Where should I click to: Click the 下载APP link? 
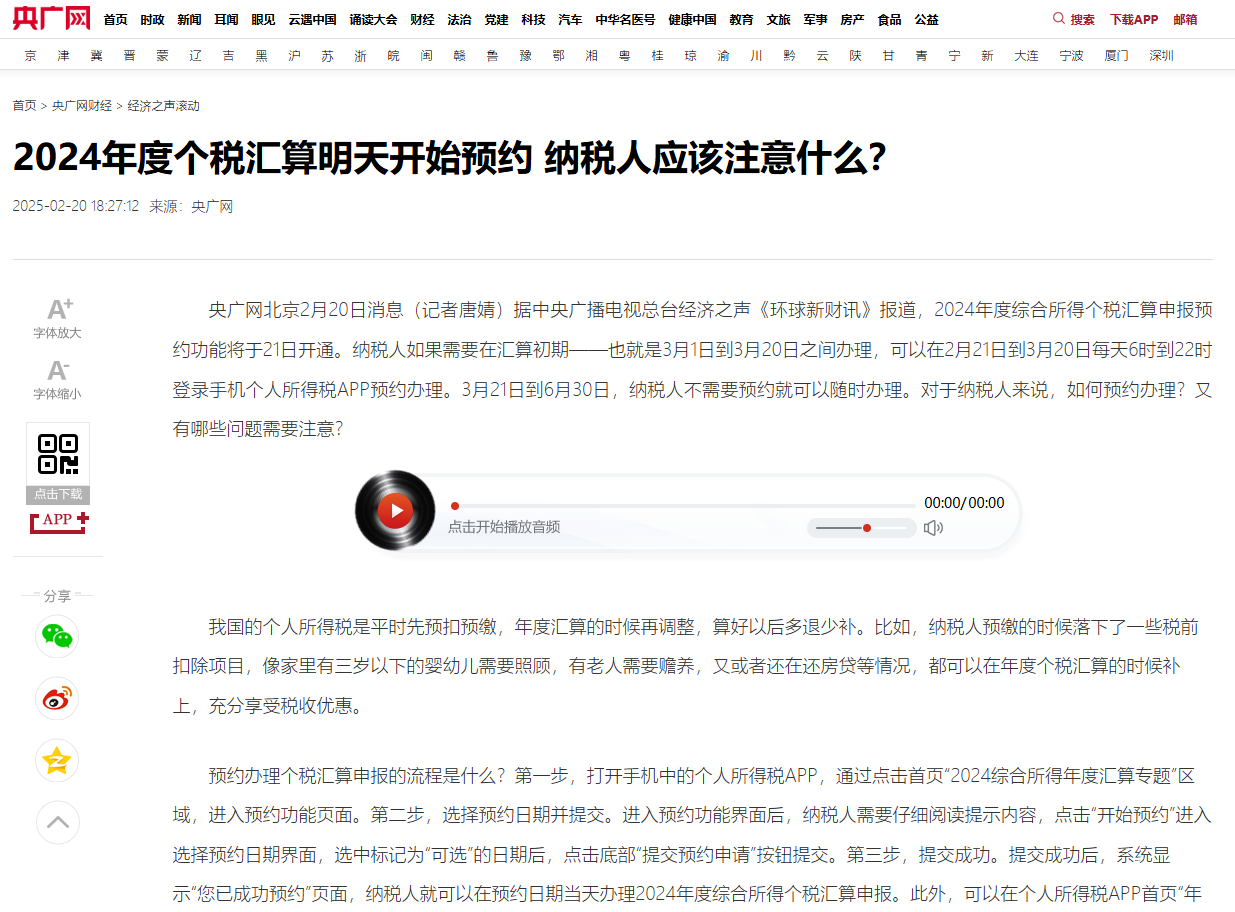[1133, 20]
